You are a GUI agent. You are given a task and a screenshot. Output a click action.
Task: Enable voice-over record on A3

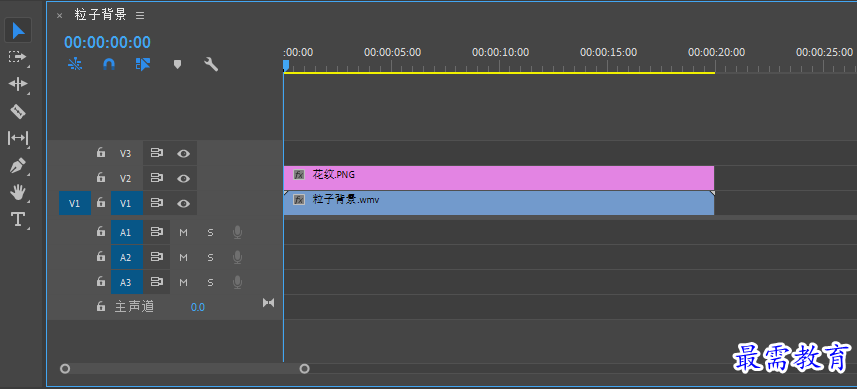click(237, 282)
